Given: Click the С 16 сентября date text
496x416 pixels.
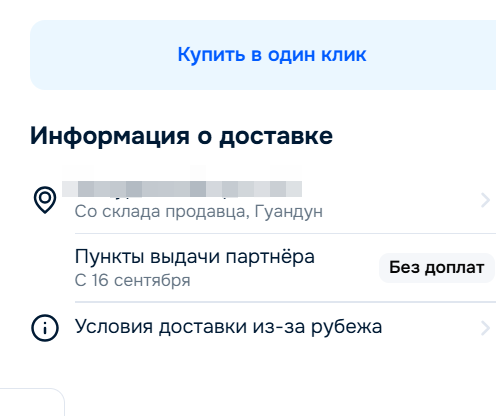Looking at the screenshot, I should click(133, 280).
